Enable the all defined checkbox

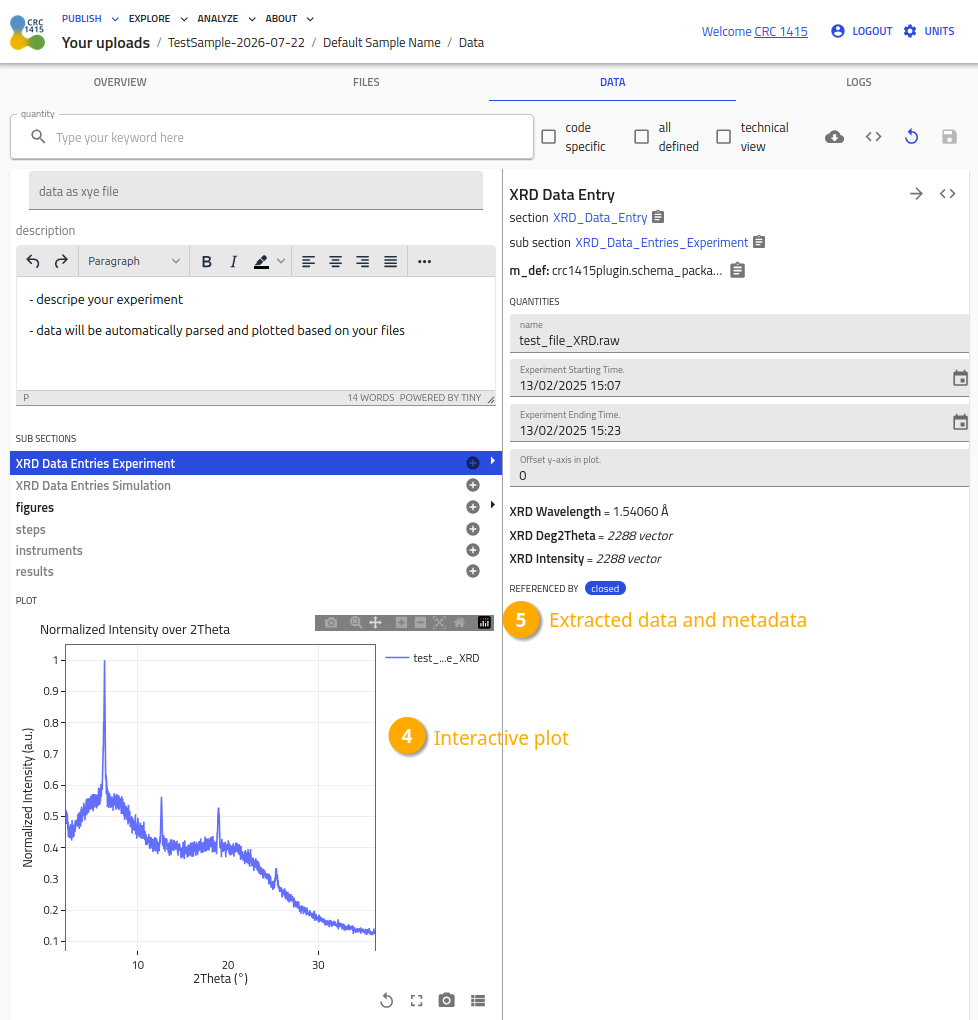642,137
